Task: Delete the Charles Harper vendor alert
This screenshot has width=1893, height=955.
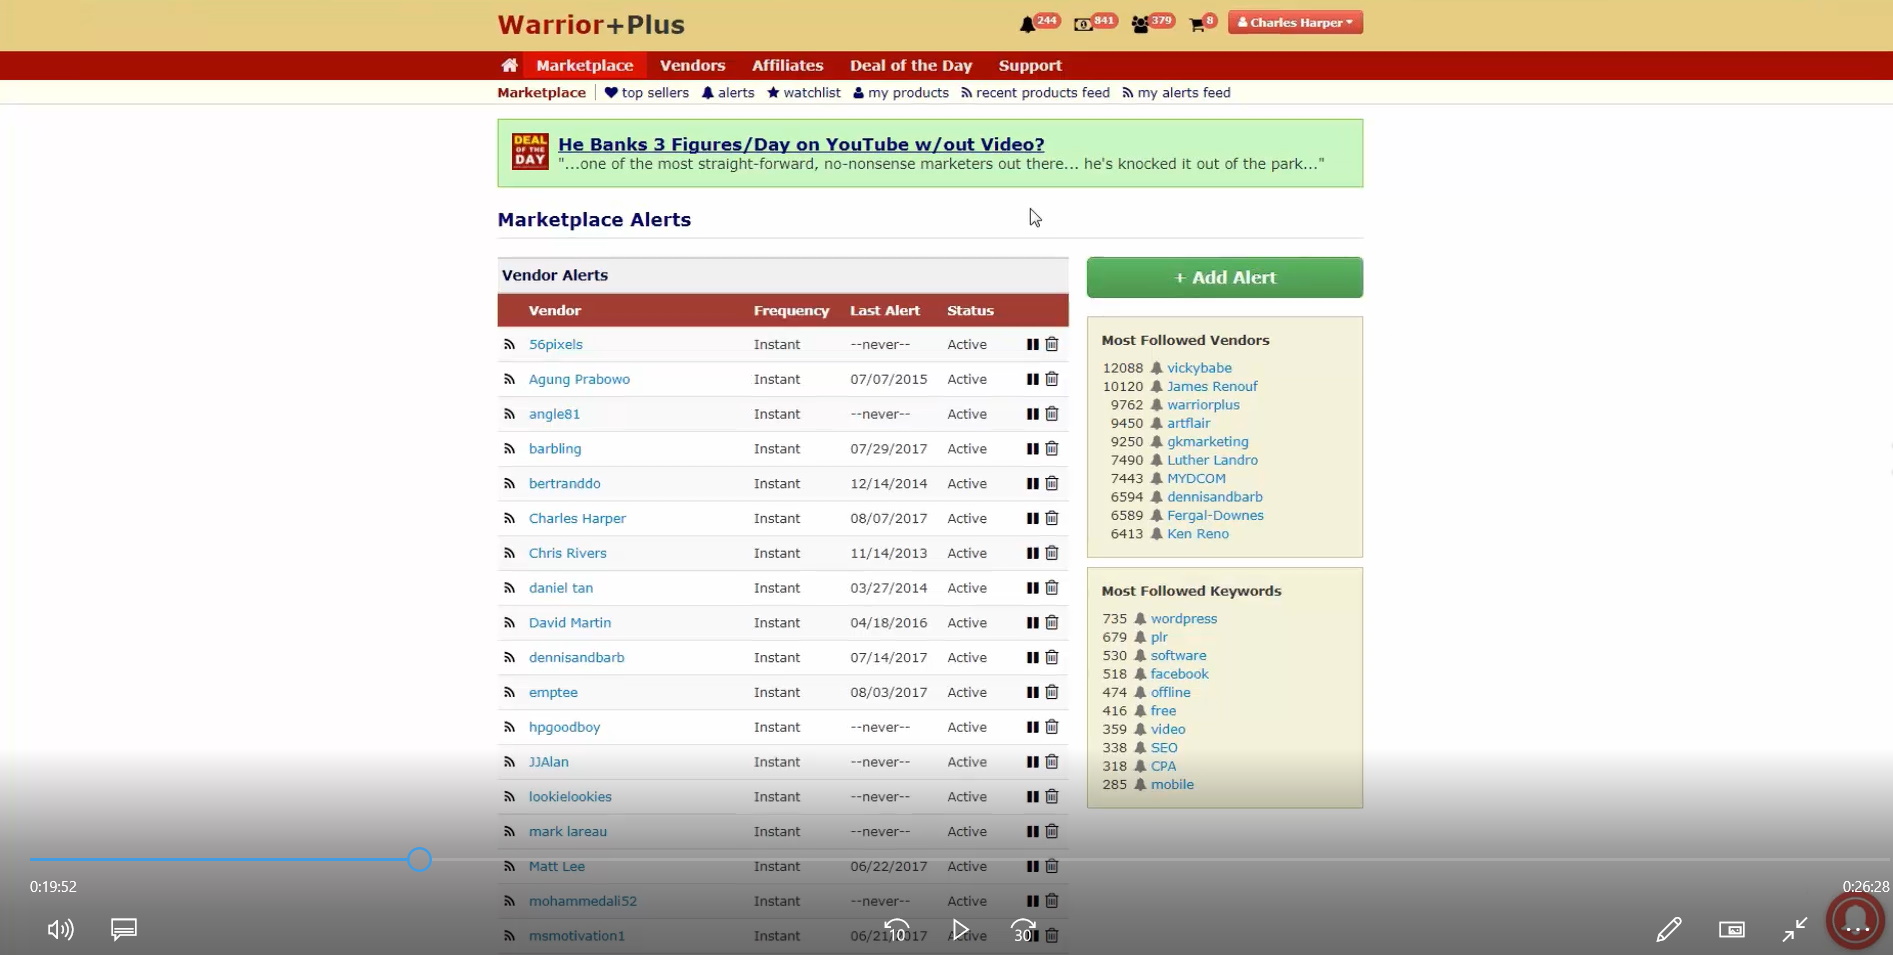Action: [x=1052, y=518]
